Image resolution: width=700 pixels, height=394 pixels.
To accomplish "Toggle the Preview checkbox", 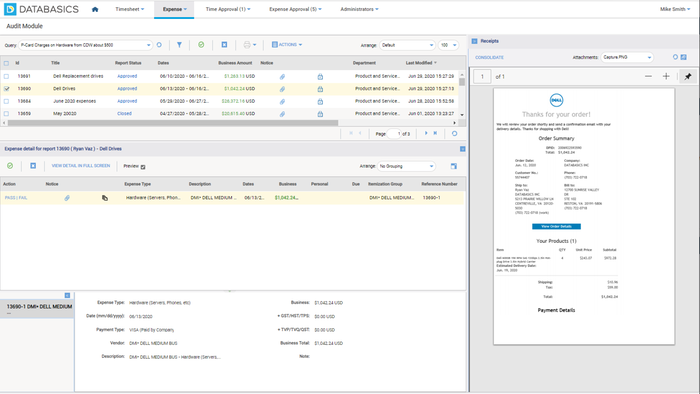I will pyautogui.click(x=143, y=167).
